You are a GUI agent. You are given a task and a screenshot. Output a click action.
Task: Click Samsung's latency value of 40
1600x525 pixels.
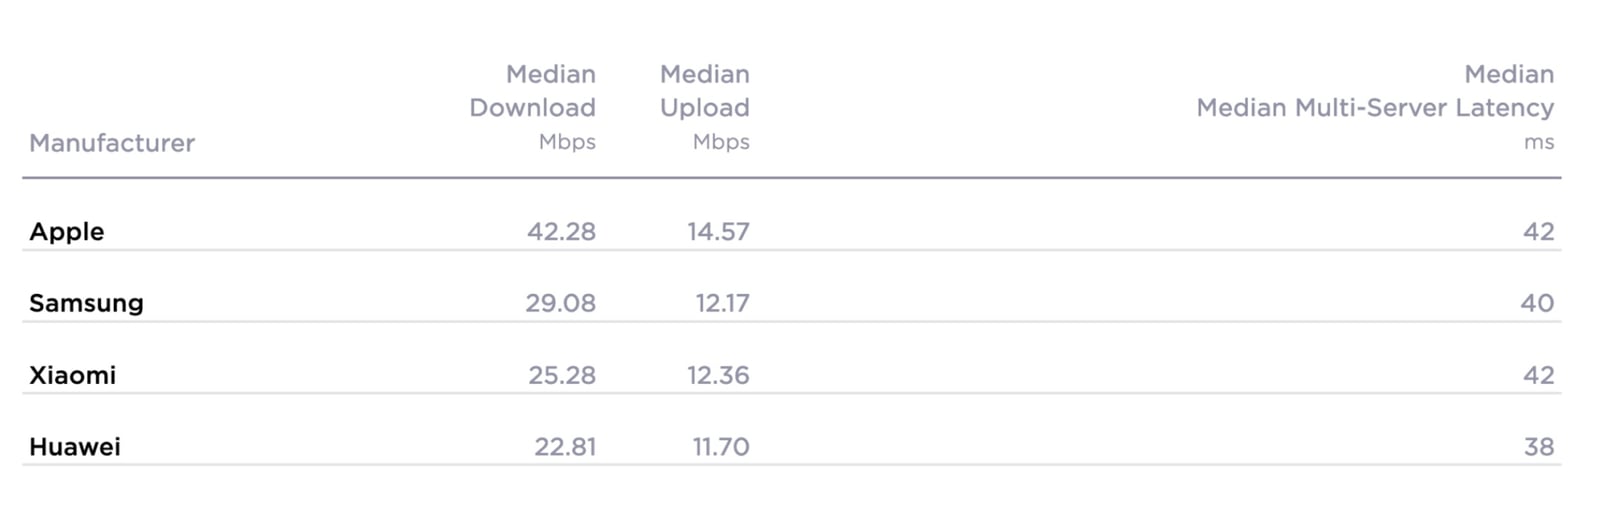tap(1537, 304)
